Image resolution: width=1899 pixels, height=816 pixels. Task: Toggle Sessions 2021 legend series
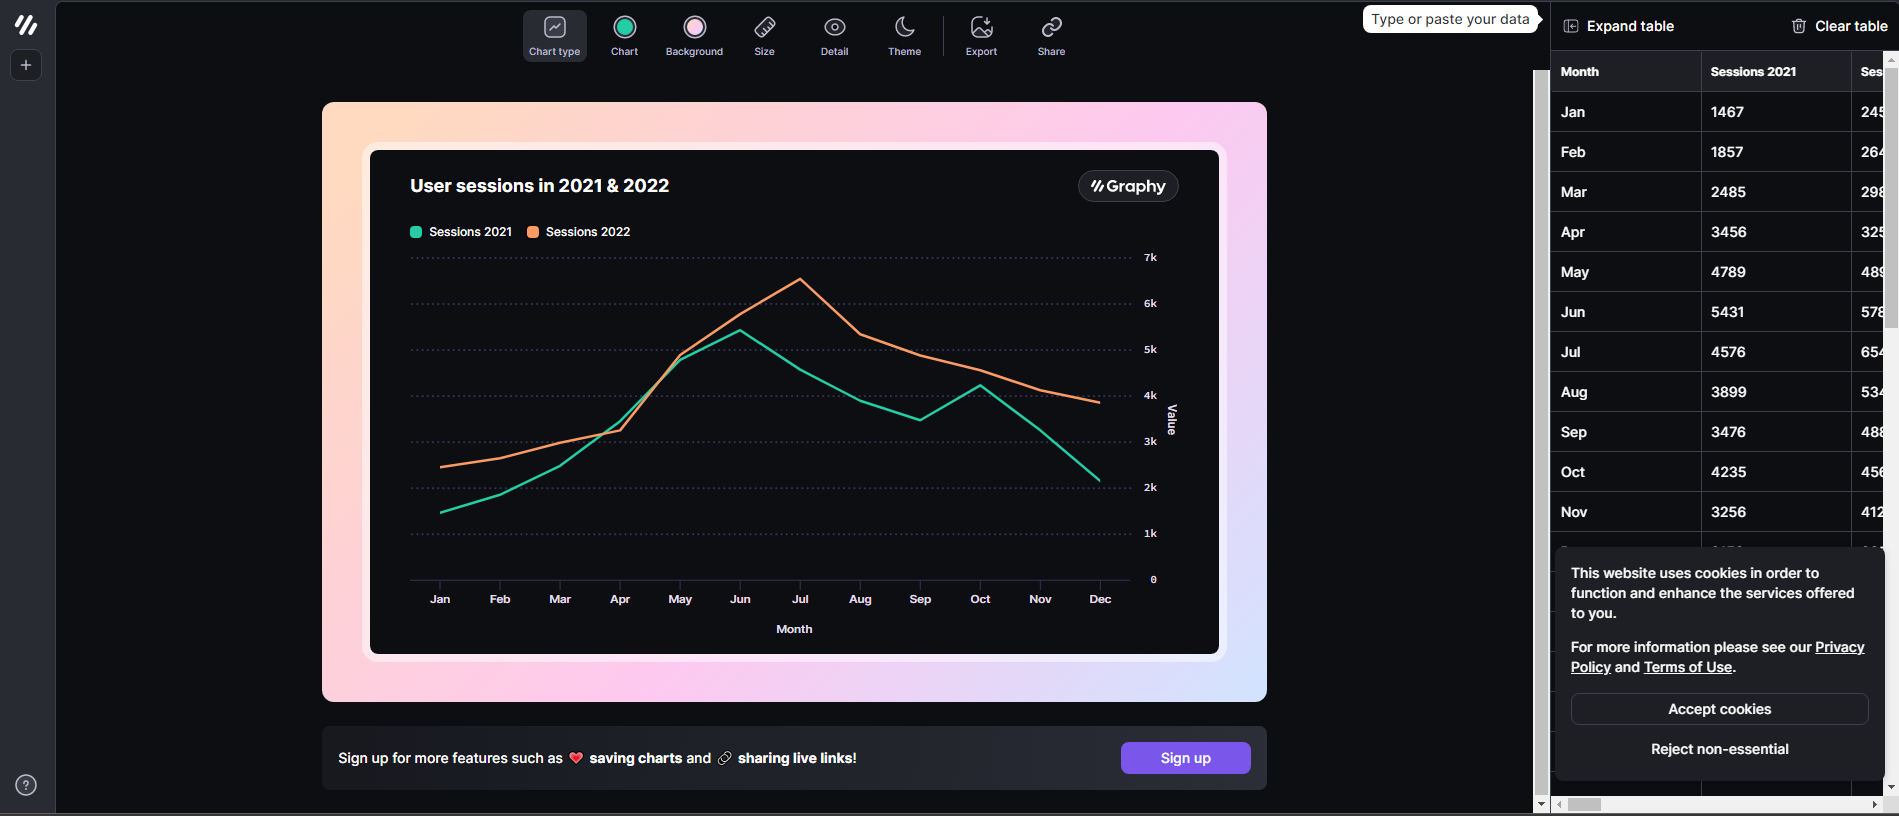(x=461, y=232)
